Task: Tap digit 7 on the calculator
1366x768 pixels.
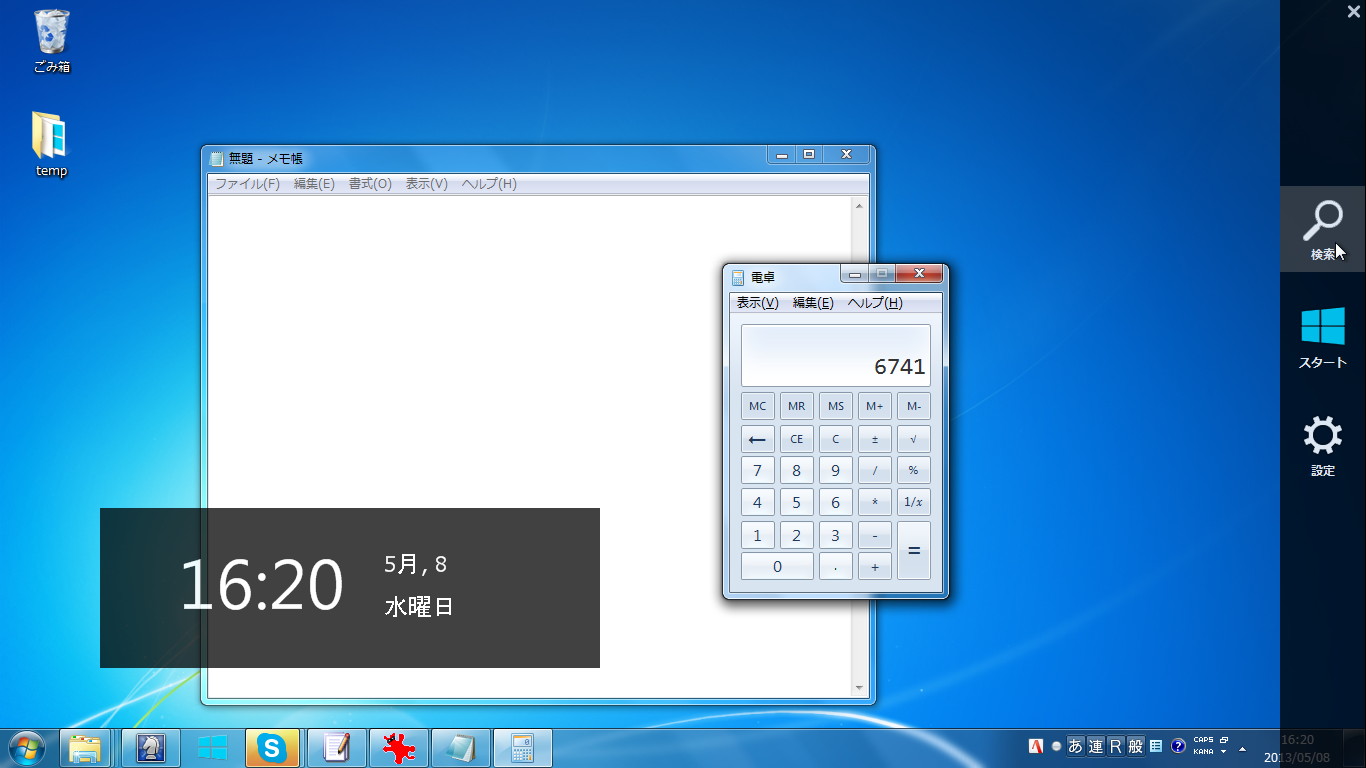Action: pos(758,471)
